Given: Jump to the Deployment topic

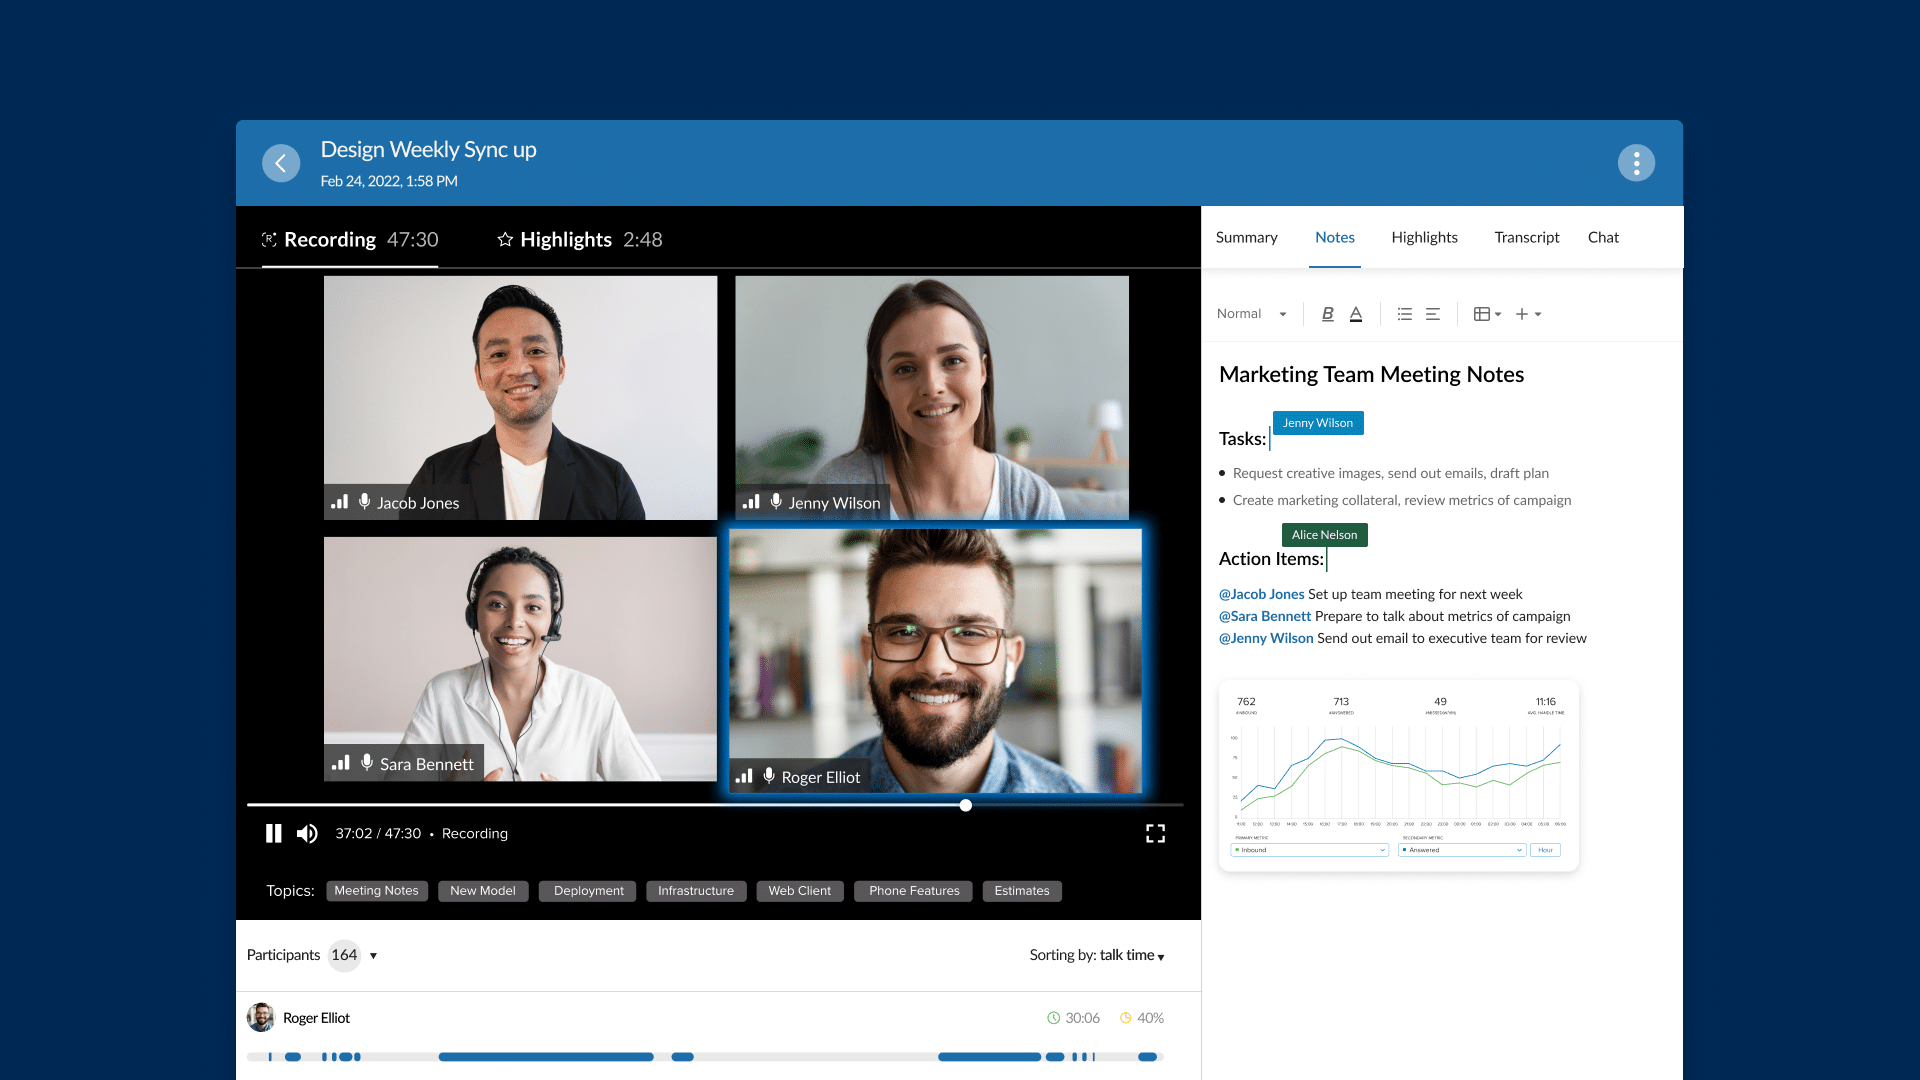Looking at the screenshot, I should point(588,891).
